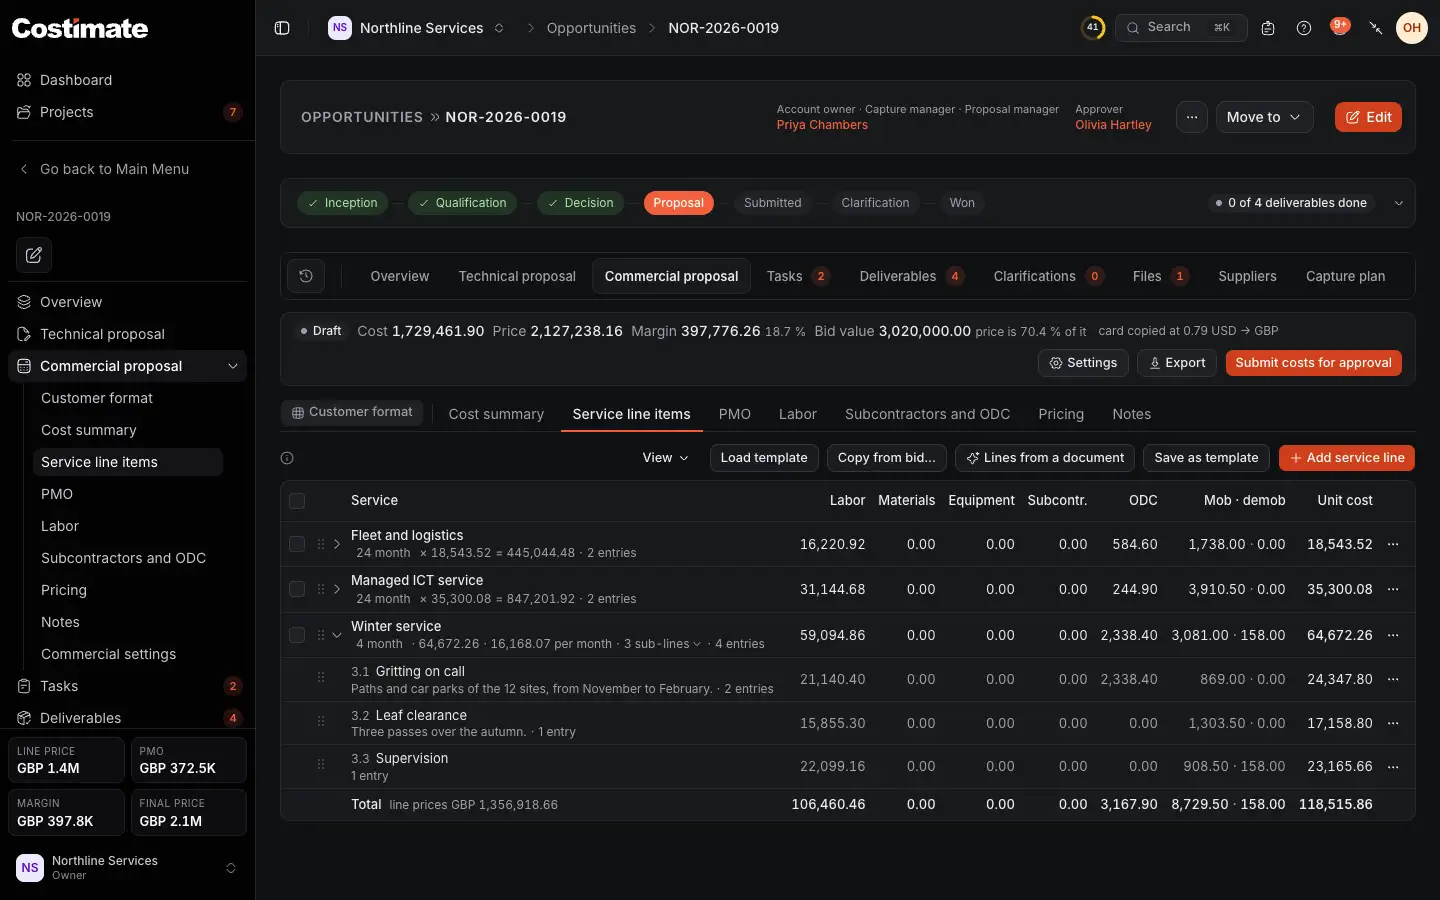Collapse the Winter service row
1440x900 pixels.
pos(337,635)
